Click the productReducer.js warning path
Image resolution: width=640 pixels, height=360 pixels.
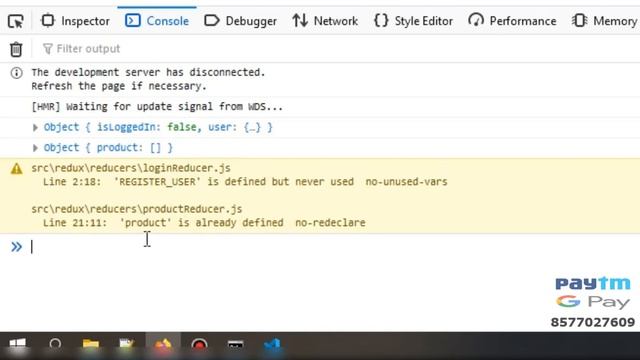click(x=137, y=209)
